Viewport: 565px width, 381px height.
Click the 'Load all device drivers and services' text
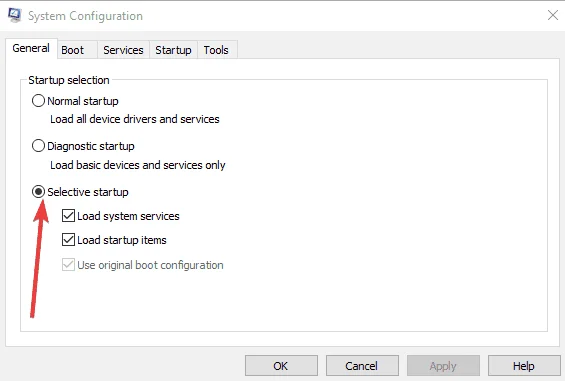click(135, 119)
